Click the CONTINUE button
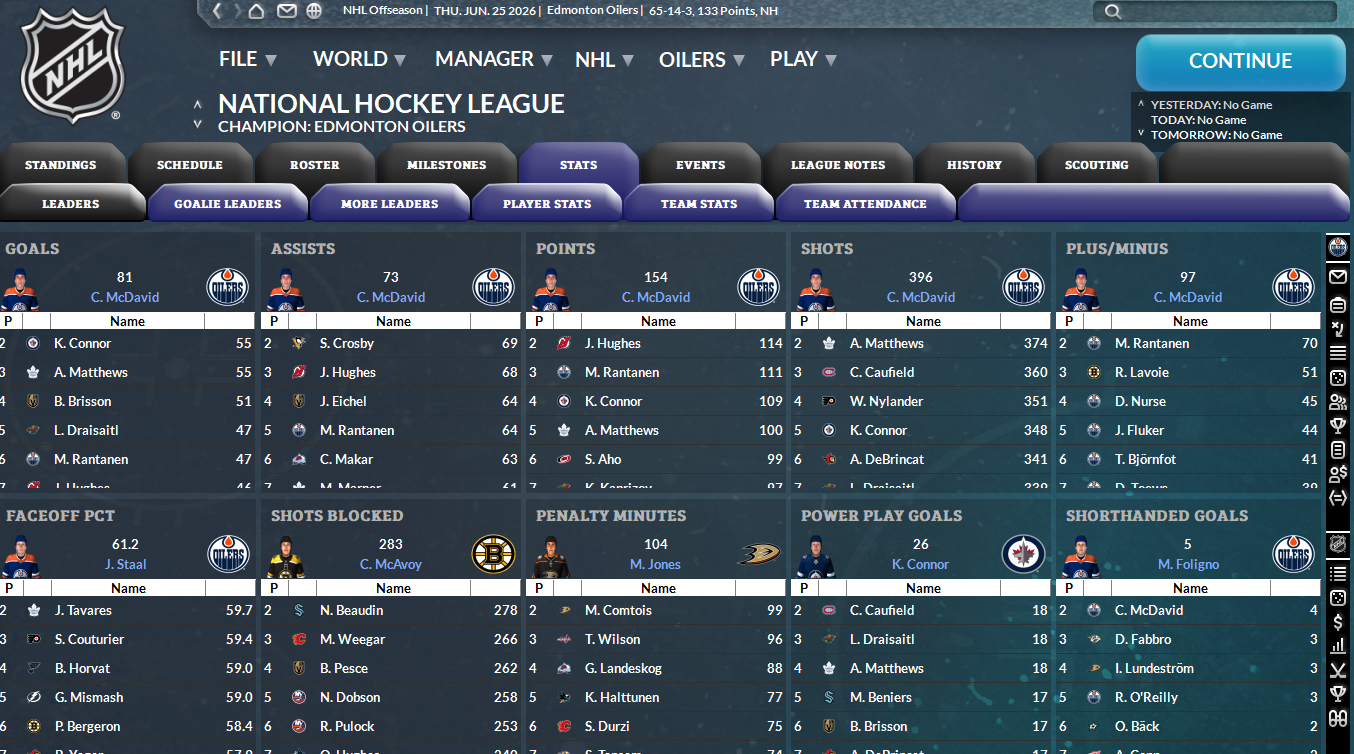The width and height of the screenshot is (1354, 754). pyautogui.click(x=1240, y=61)
